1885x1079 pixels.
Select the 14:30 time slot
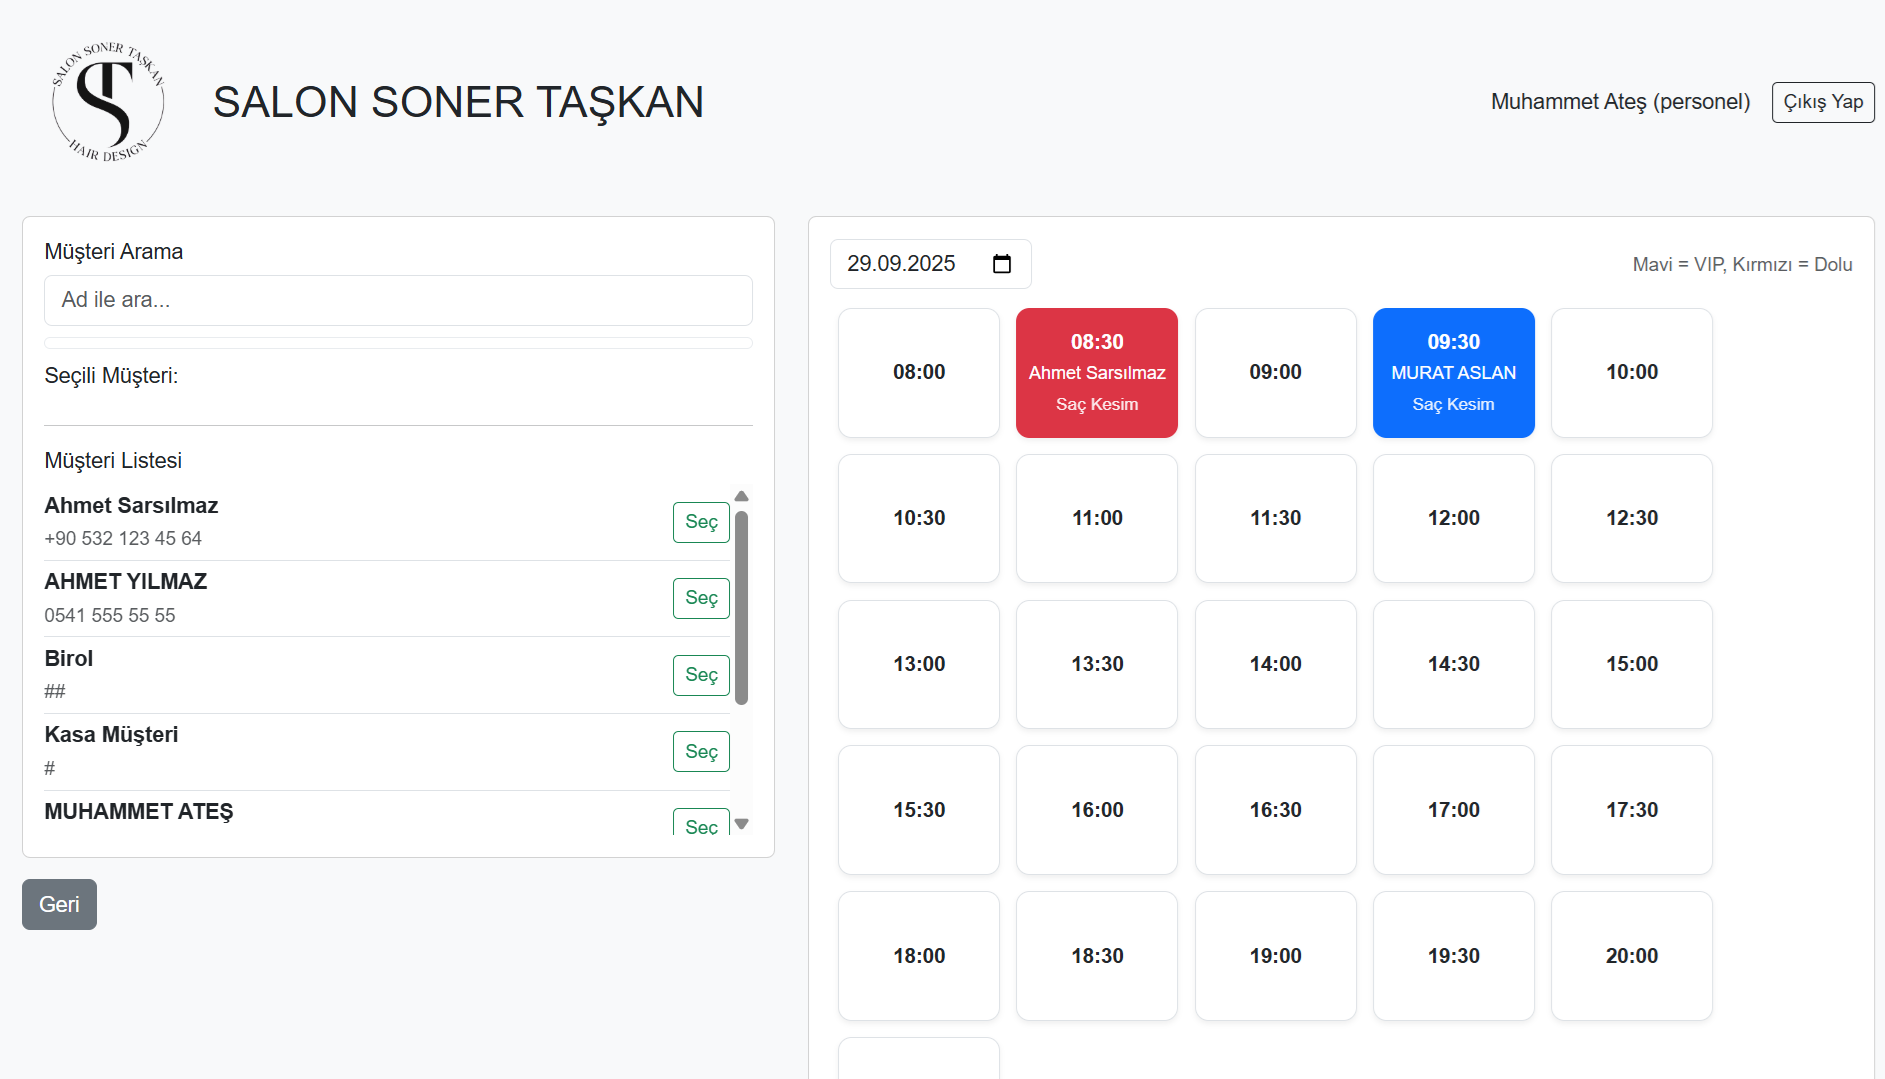[1453, 664]
